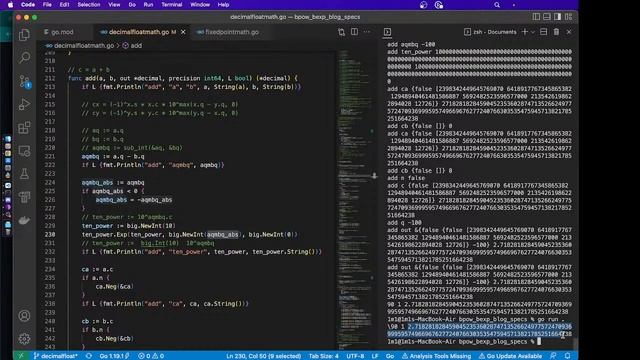
Task: Click the func add declaration on line 212
Action: click(183, 78)
